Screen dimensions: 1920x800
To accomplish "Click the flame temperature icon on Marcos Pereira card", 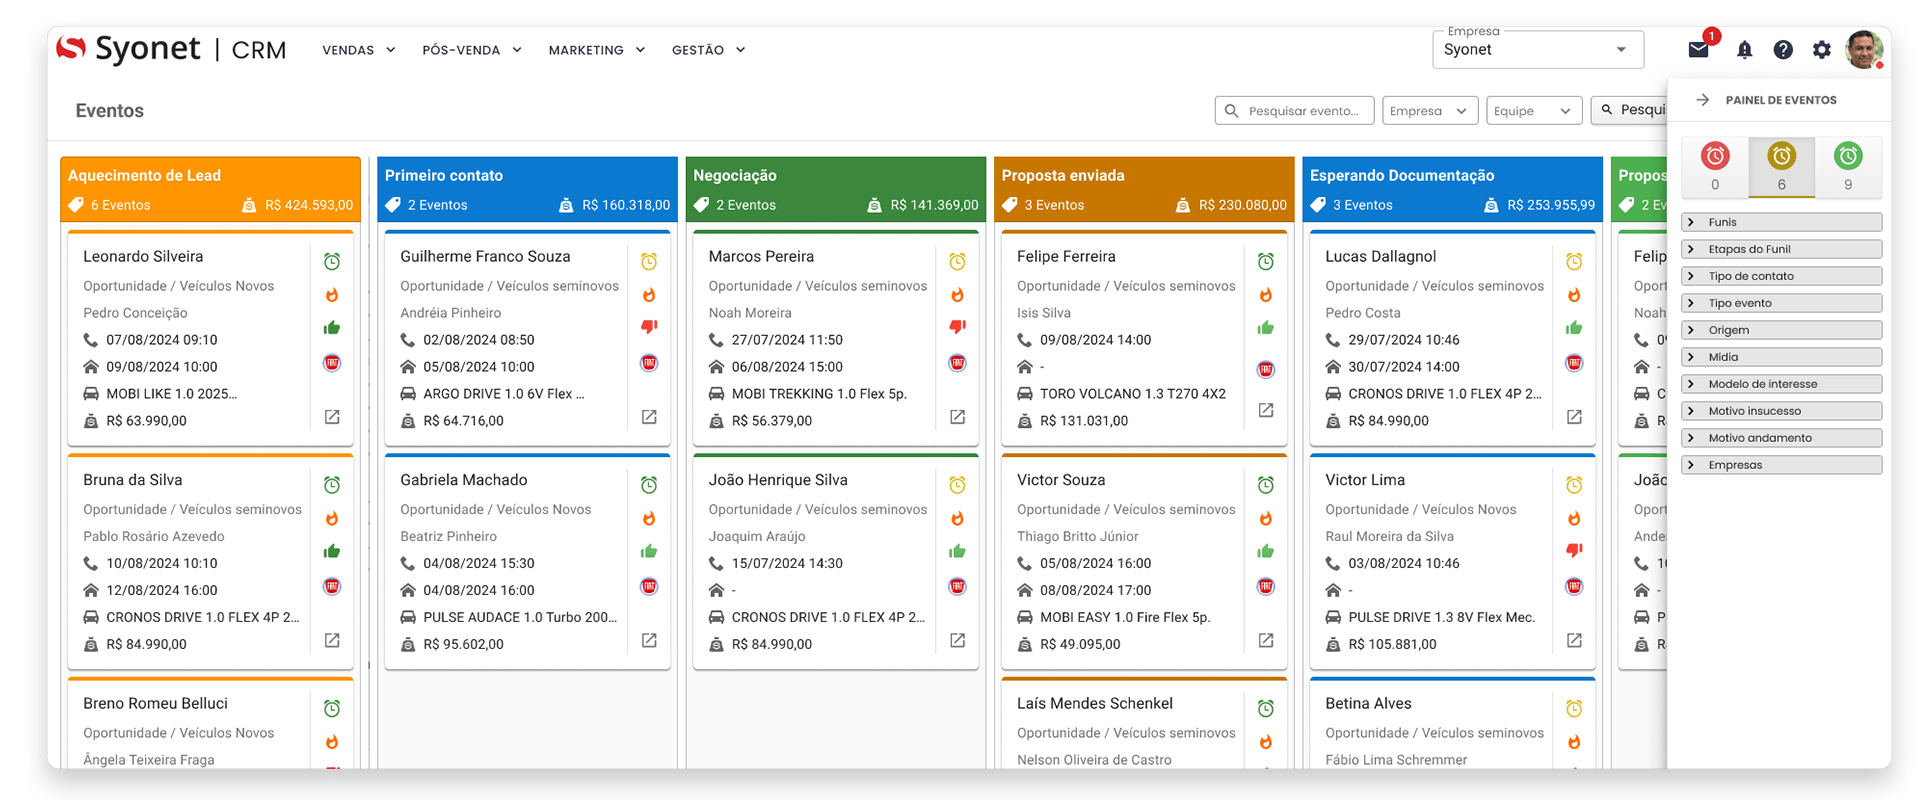I will click(957, 295).
